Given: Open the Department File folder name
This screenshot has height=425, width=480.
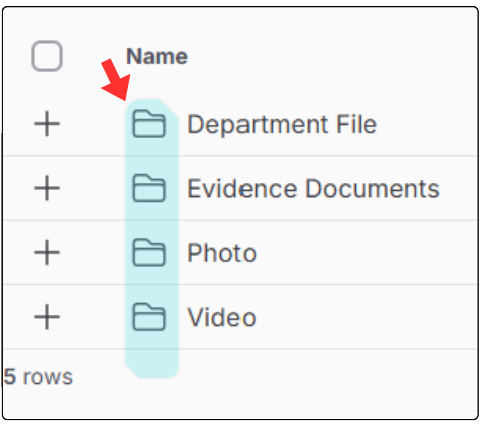Looking at the screenshot, I should click(x=282, y=124).
